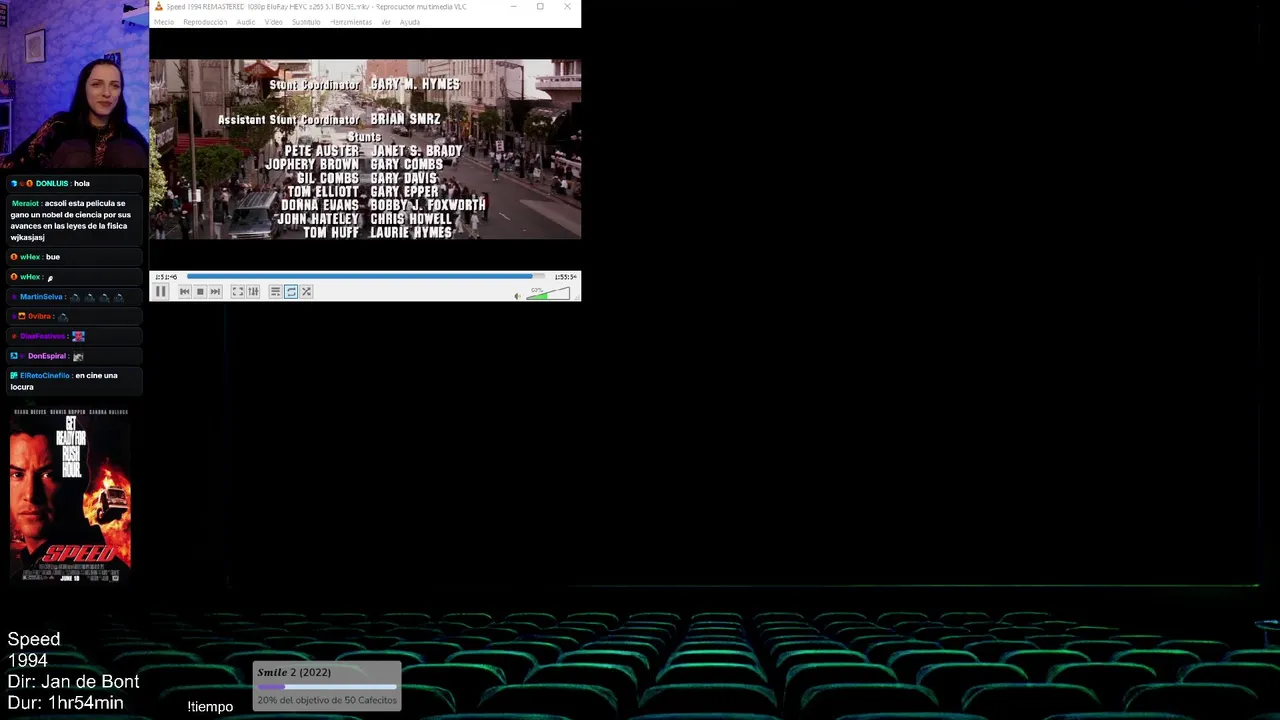Mute audio via VLC speaker icon
The width and height of the screenshot is (1280, 720).
(x=517, y=295)
